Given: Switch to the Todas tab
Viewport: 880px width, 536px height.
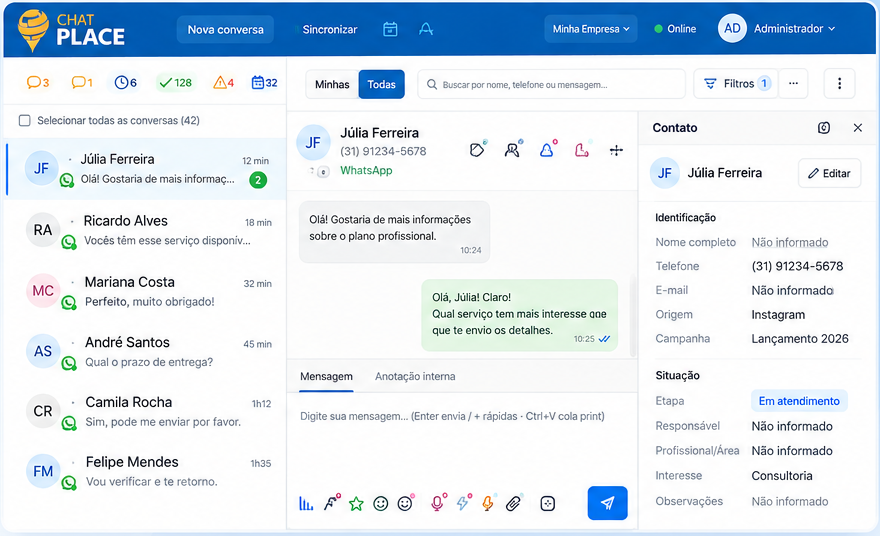Looking at the screenshot, I should point(382,84).
